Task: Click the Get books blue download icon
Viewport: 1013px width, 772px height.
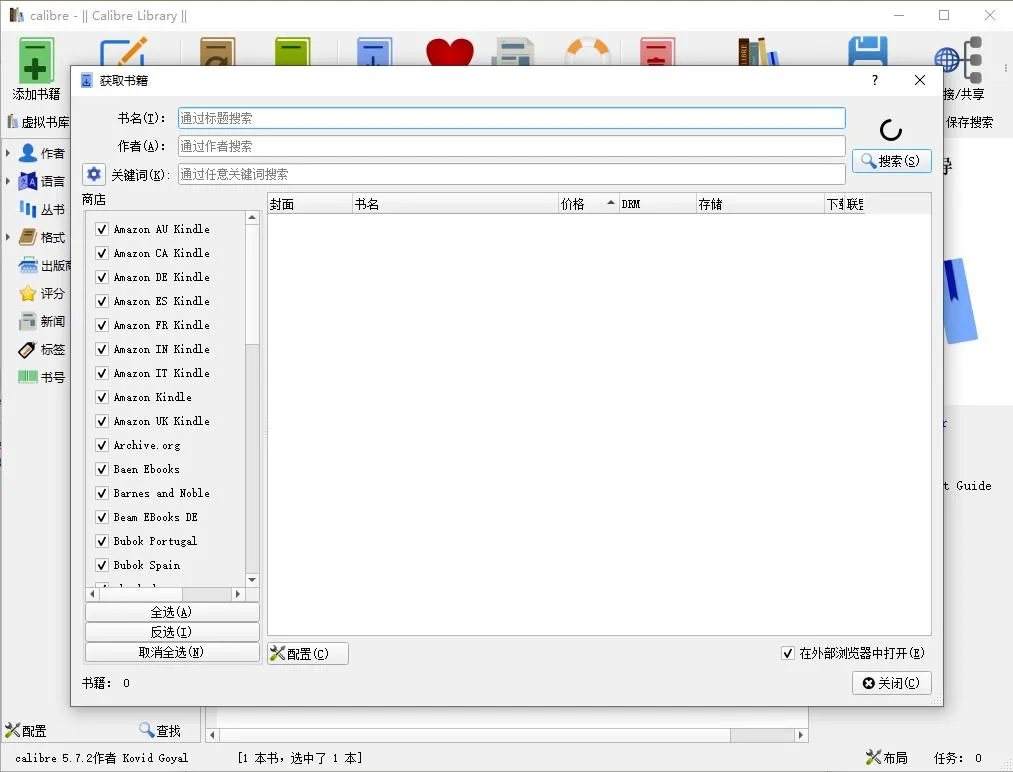Action: [374, 52]
